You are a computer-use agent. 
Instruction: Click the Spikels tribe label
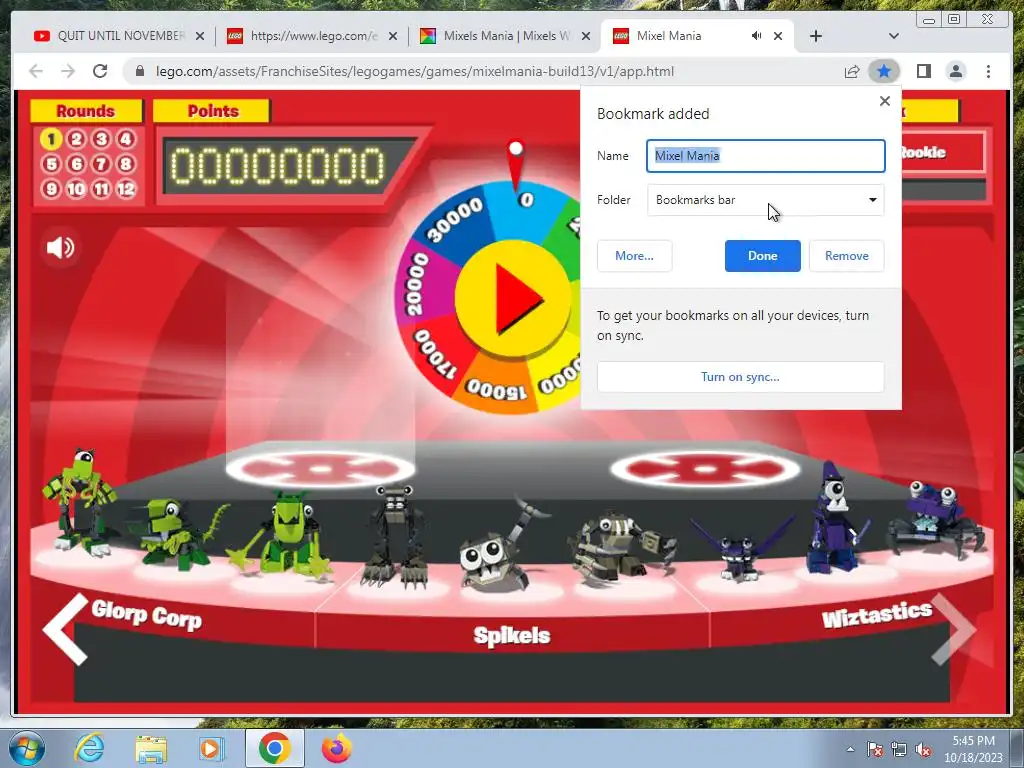pos(512,635)
